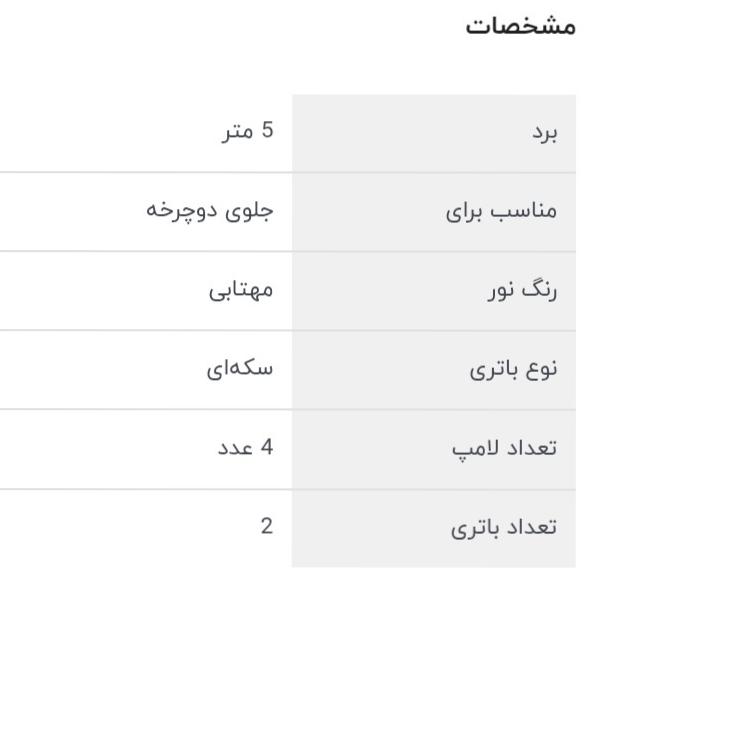Viewport: 733px width, 733px height.
Task: Click the جلوی دوچرخه value
Action: point(210,210)
